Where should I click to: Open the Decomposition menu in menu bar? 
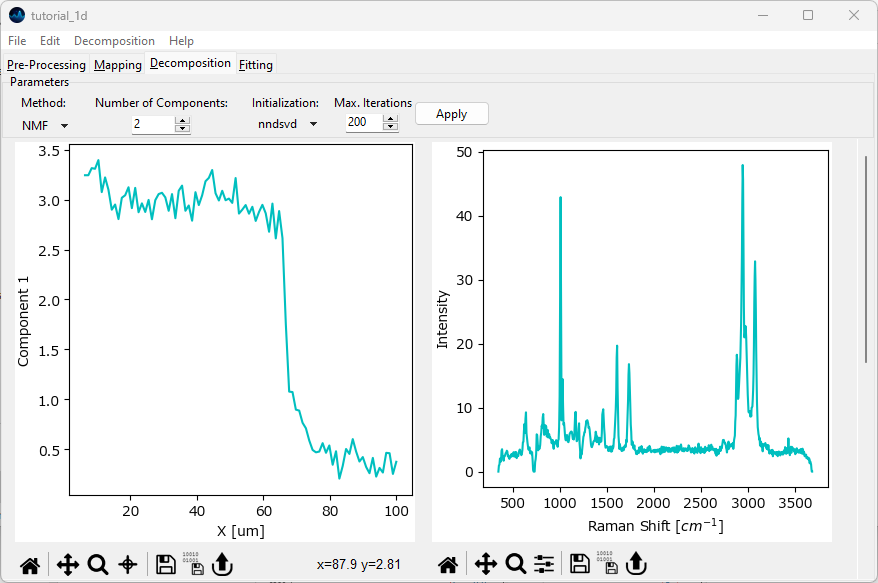click(x=114, y=41)
